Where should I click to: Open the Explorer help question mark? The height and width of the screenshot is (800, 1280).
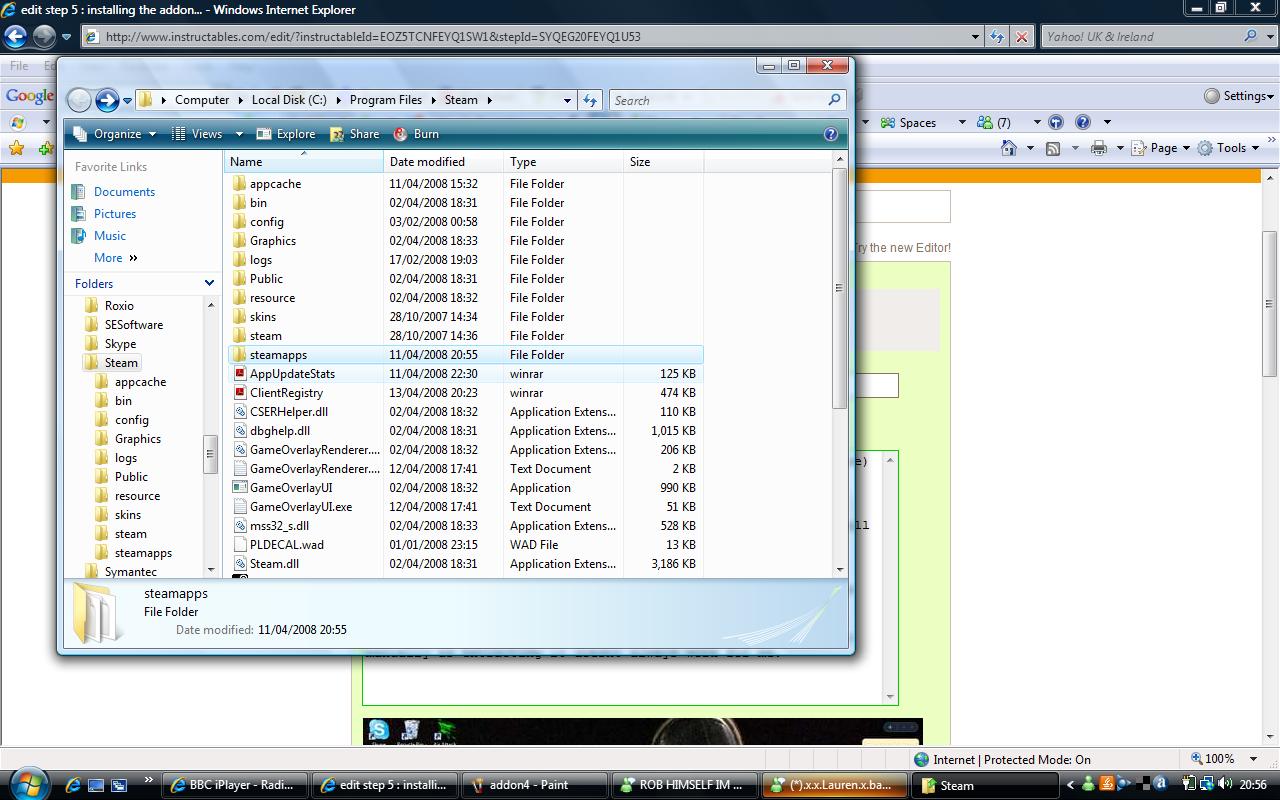click(830, 134)
